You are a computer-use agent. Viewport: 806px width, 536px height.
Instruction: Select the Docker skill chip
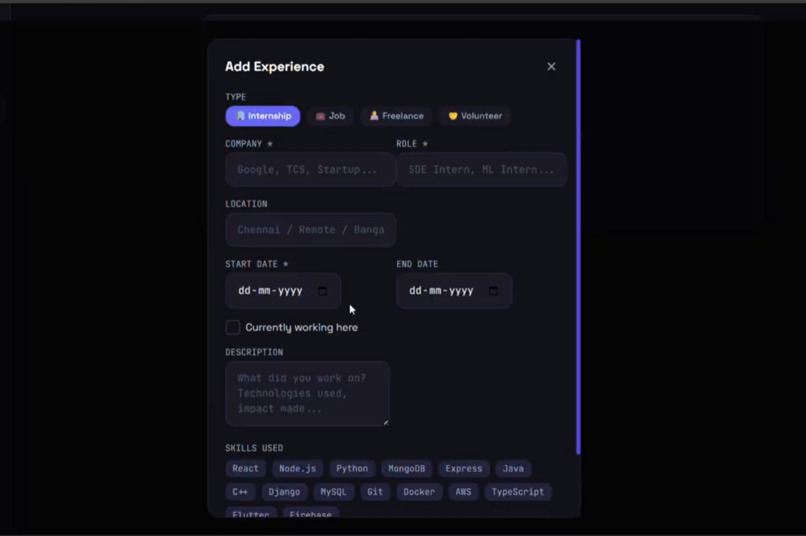click(419, 492)
